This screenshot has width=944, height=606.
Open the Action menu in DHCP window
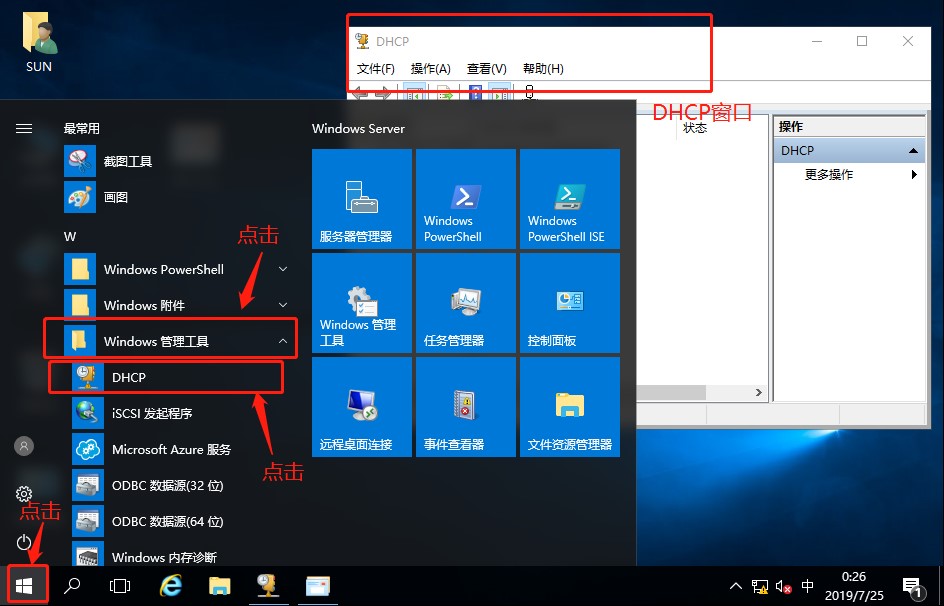[x=430, y=69]
